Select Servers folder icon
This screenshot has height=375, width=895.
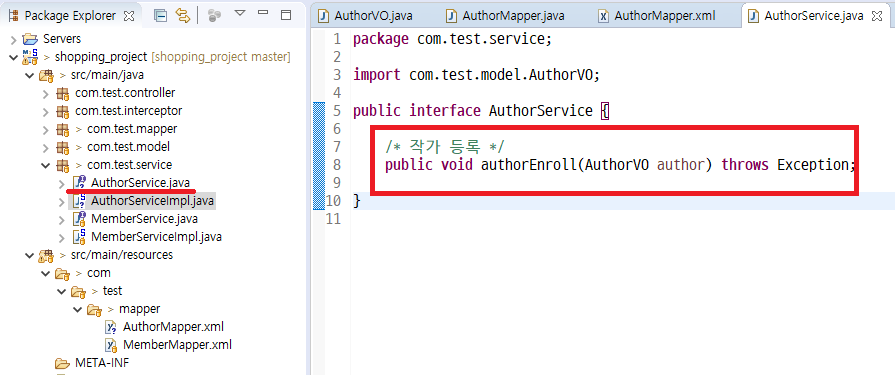[30, 39]
